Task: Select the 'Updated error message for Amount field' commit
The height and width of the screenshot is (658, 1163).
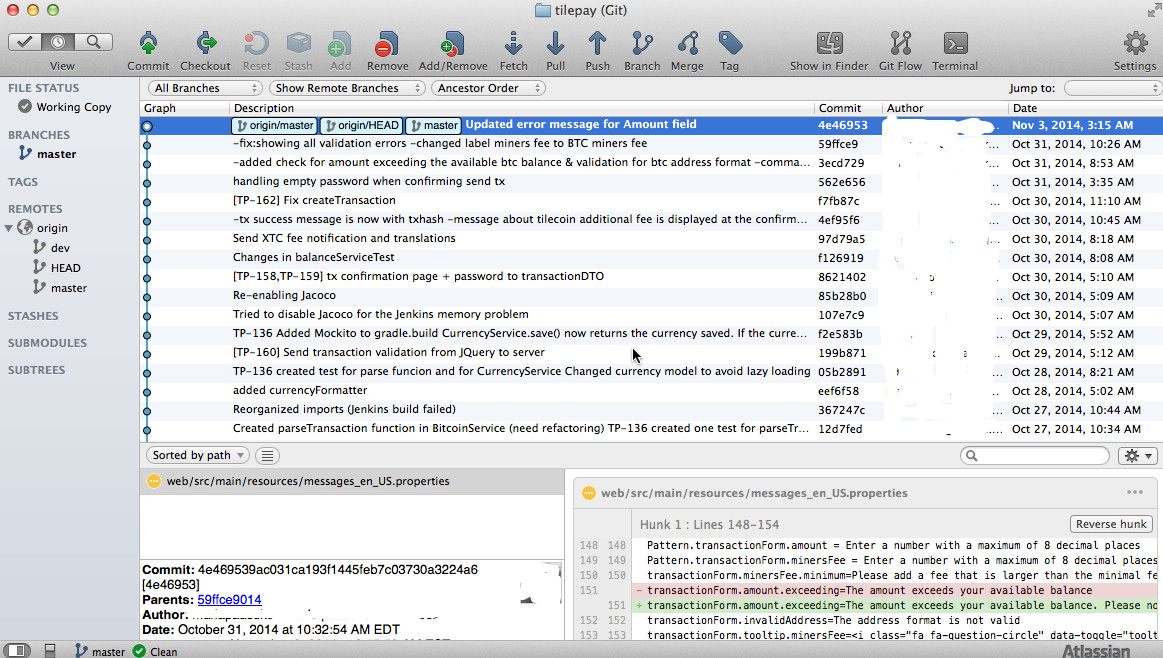Action: (x=651, y=125)
